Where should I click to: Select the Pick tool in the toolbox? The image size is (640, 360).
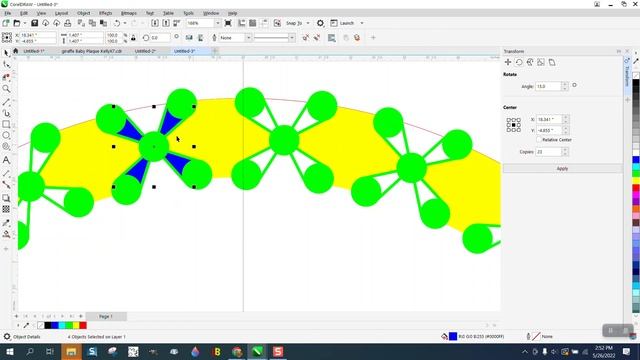click(6, 53)
